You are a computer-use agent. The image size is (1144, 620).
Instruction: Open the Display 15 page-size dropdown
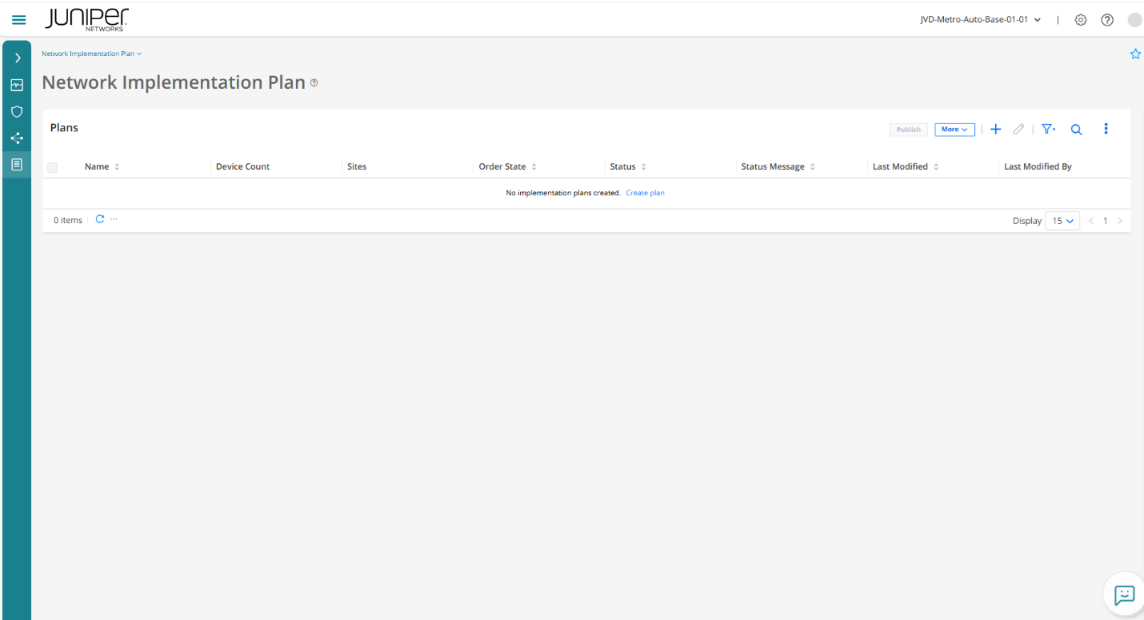tap(1062, 220)
